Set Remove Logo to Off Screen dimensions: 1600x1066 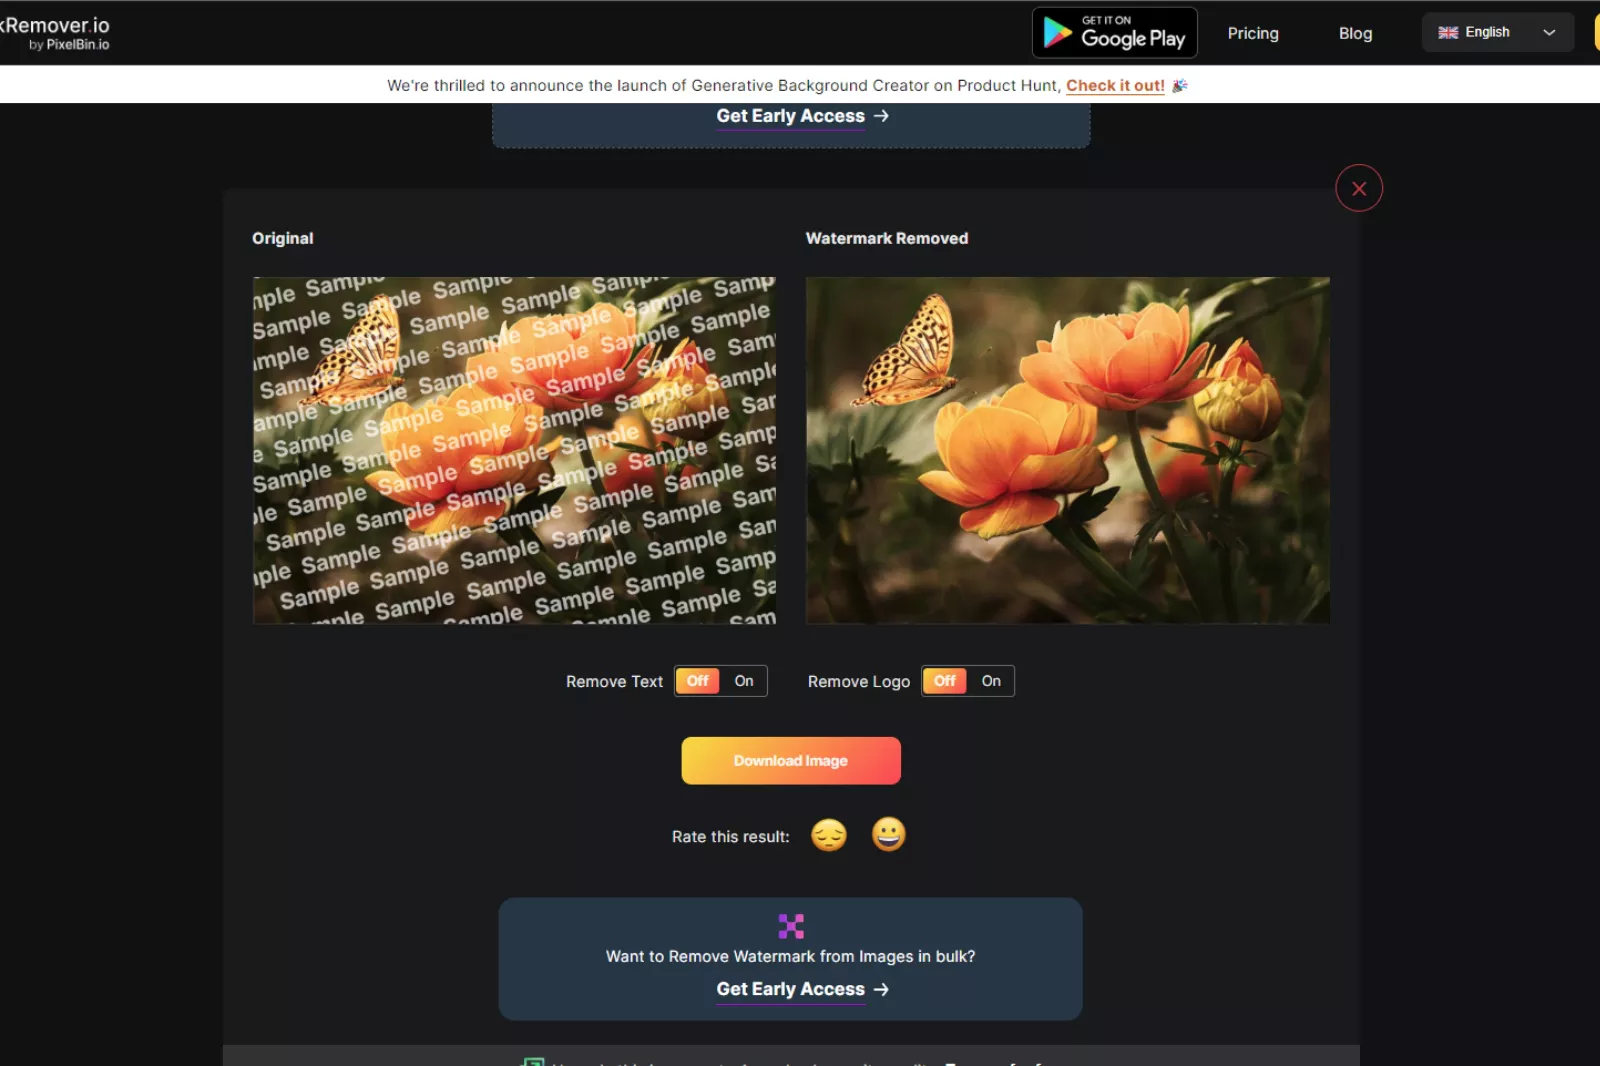[945, 681]
